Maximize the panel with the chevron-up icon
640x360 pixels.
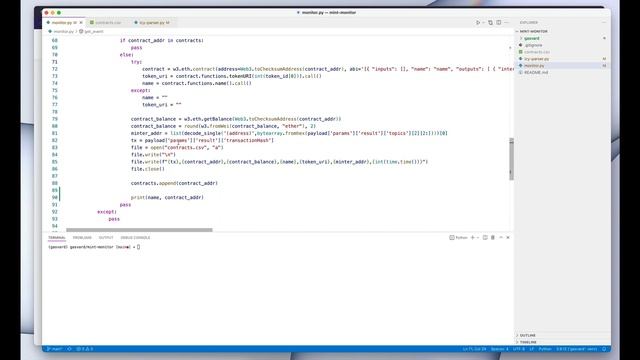501,238
